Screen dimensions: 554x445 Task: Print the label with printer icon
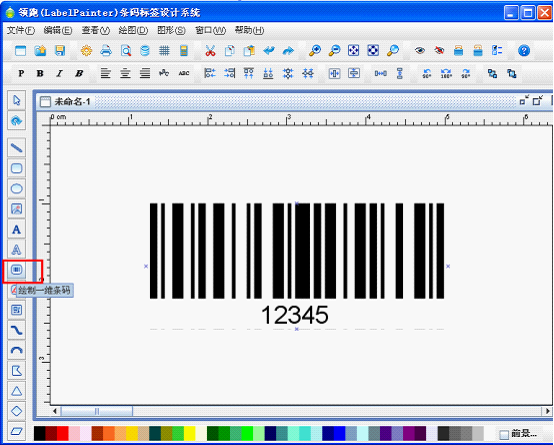106,51
